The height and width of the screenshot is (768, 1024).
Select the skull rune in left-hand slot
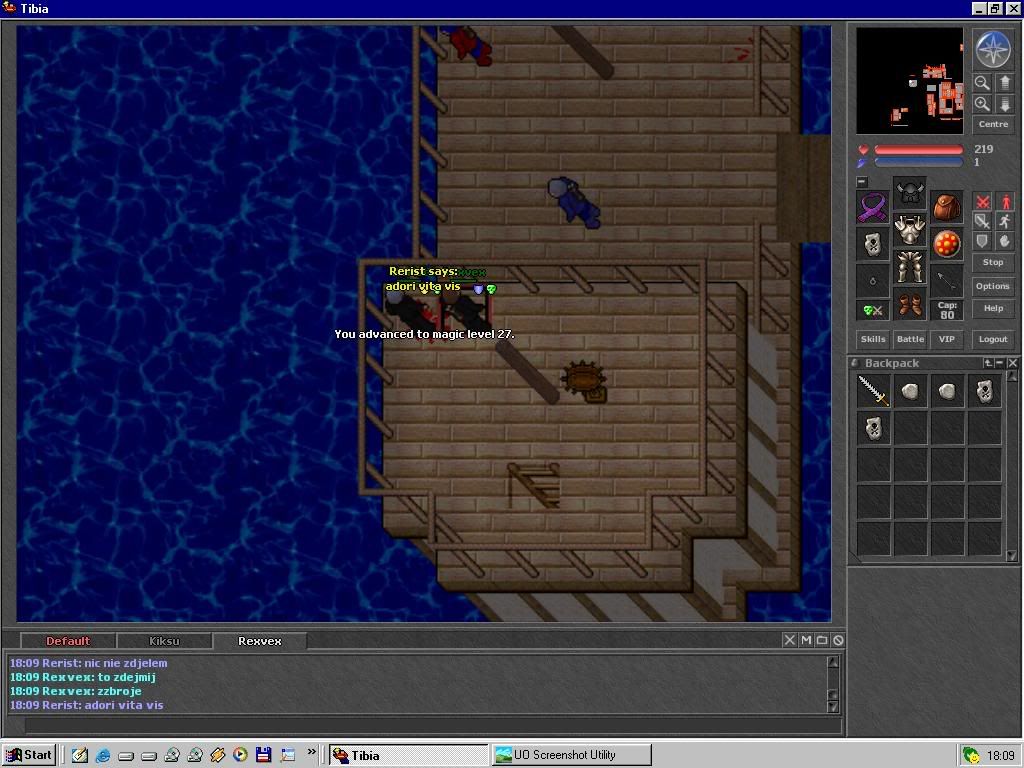point(872,244)
